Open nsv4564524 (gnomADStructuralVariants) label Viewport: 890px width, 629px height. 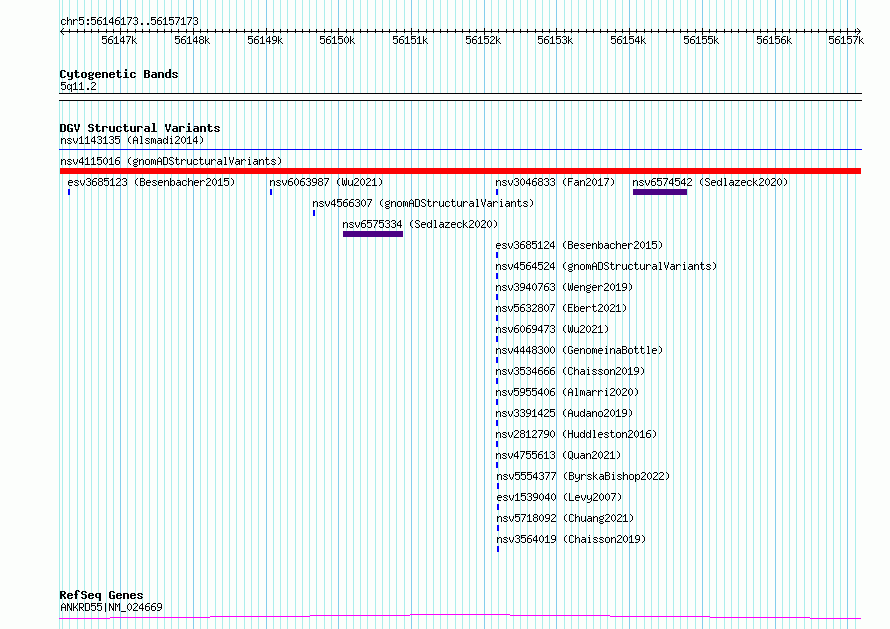pos(606,266)
